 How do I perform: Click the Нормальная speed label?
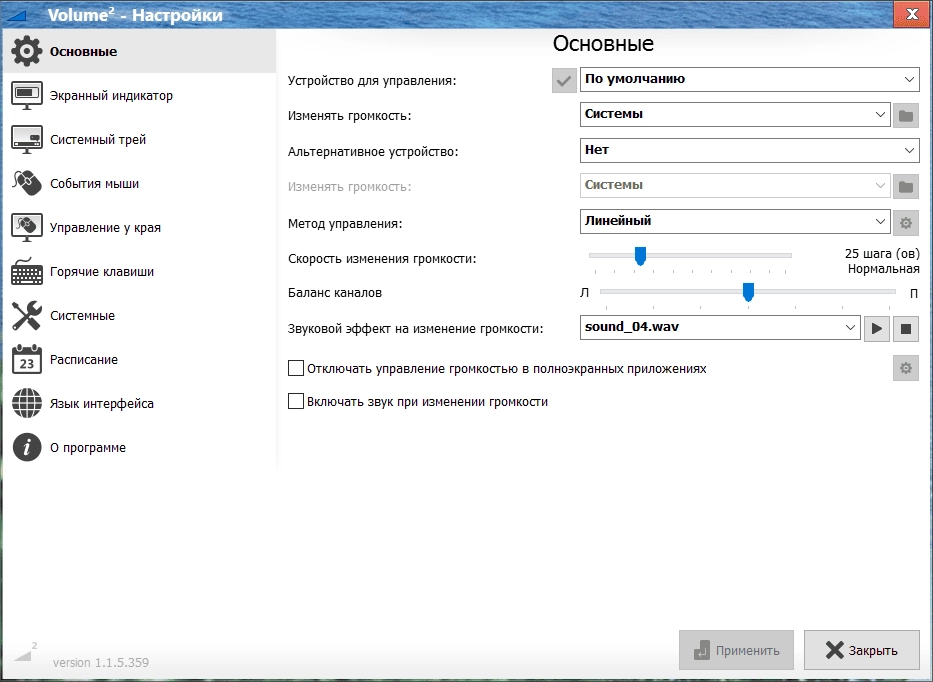coord(884,269)
